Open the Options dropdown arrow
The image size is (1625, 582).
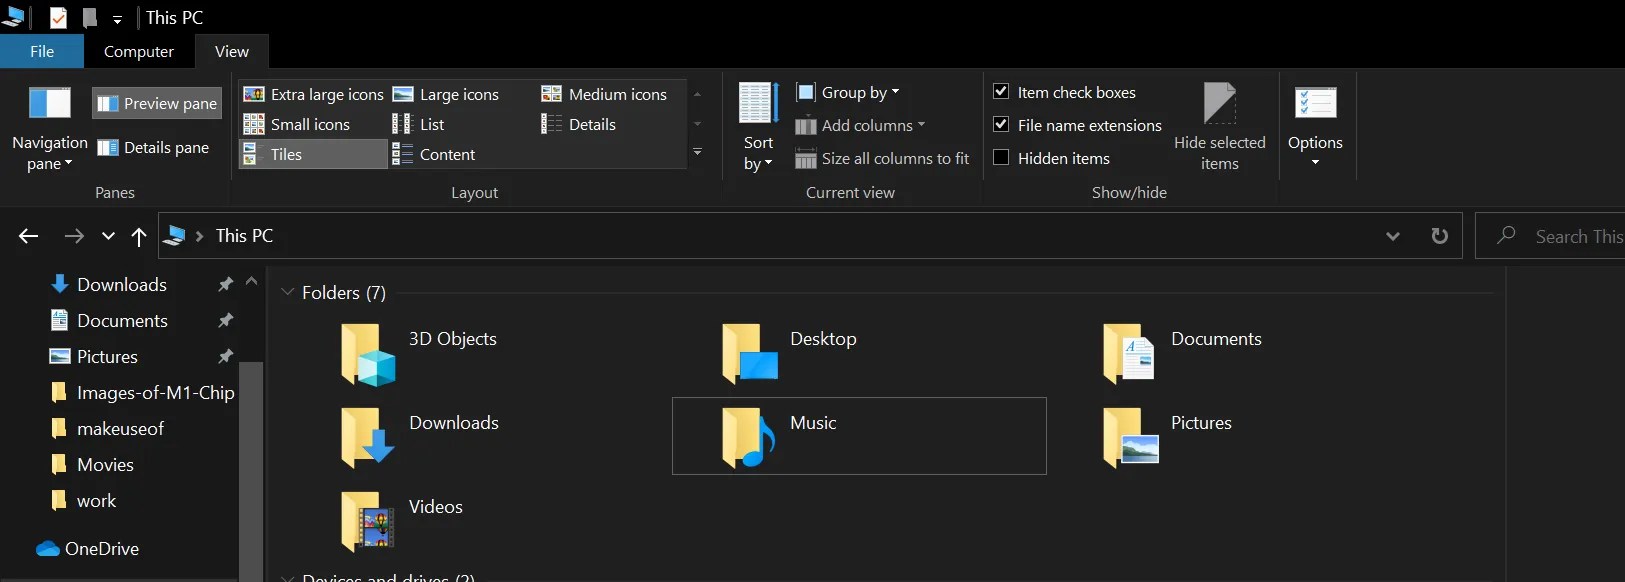tap(1315, 162)
